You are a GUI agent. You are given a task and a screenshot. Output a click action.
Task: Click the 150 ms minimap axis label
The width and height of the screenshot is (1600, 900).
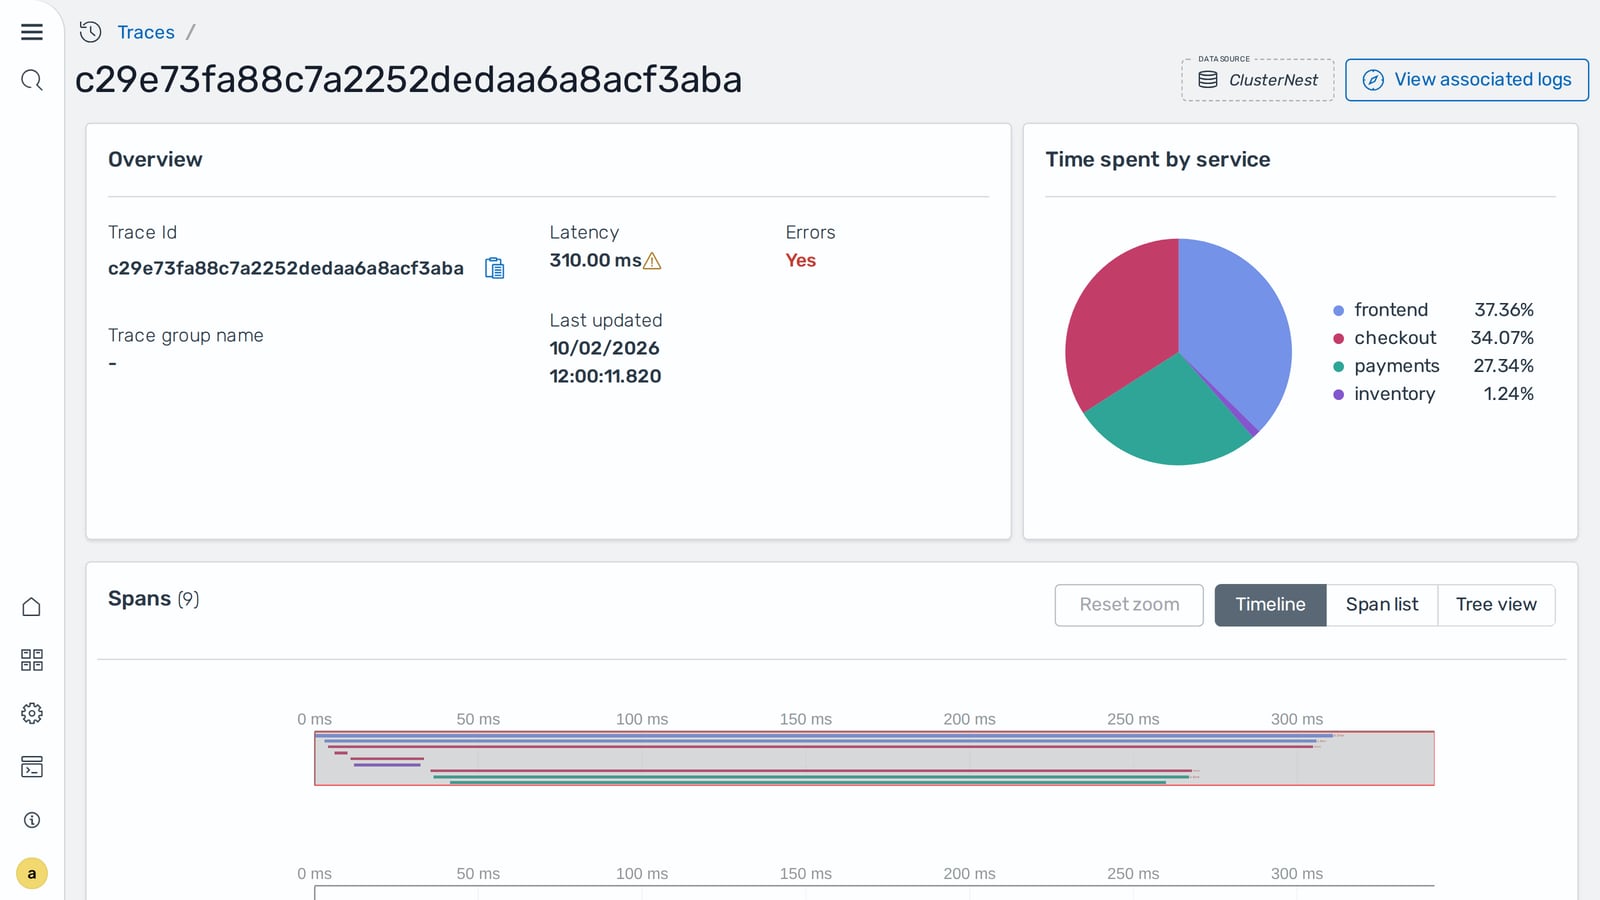click(x=806, y=719)
